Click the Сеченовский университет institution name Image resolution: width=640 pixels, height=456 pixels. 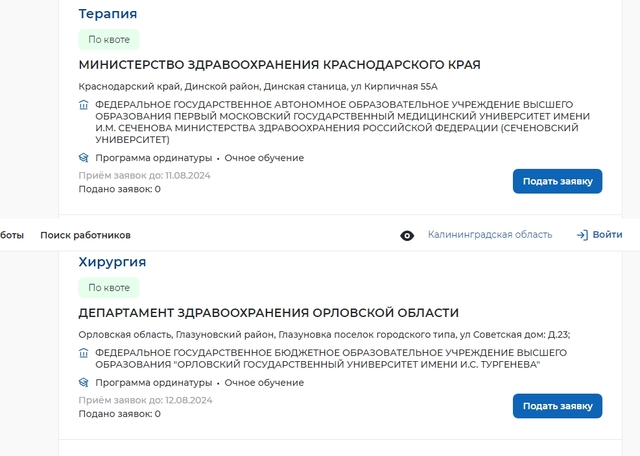click(x=333, y=122)
